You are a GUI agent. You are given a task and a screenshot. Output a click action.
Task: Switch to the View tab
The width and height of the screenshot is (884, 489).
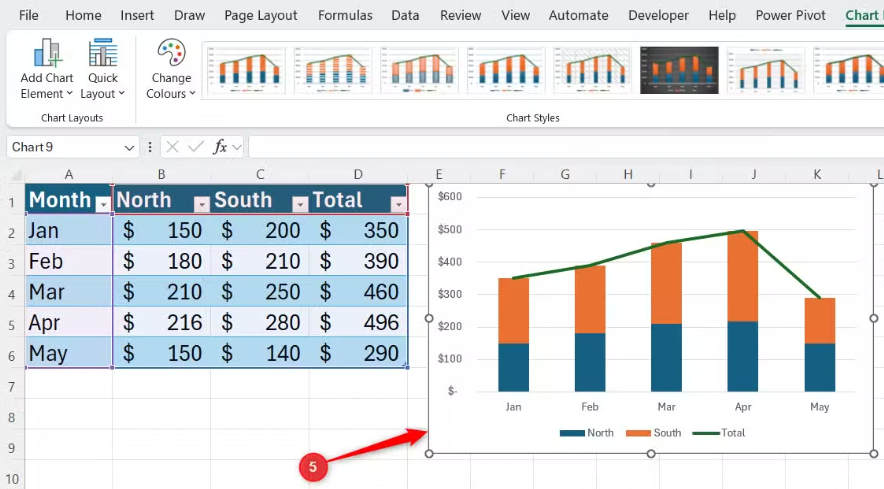coord(515,15)
